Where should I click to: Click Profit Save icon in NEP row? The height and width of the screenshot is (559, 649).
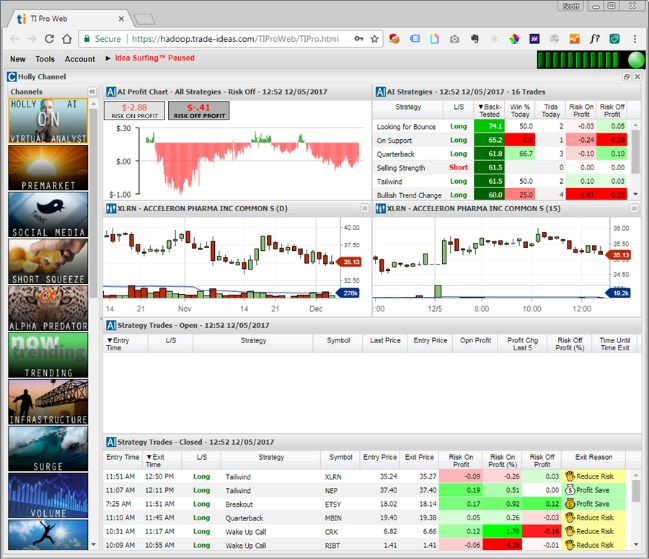(570, 490)
